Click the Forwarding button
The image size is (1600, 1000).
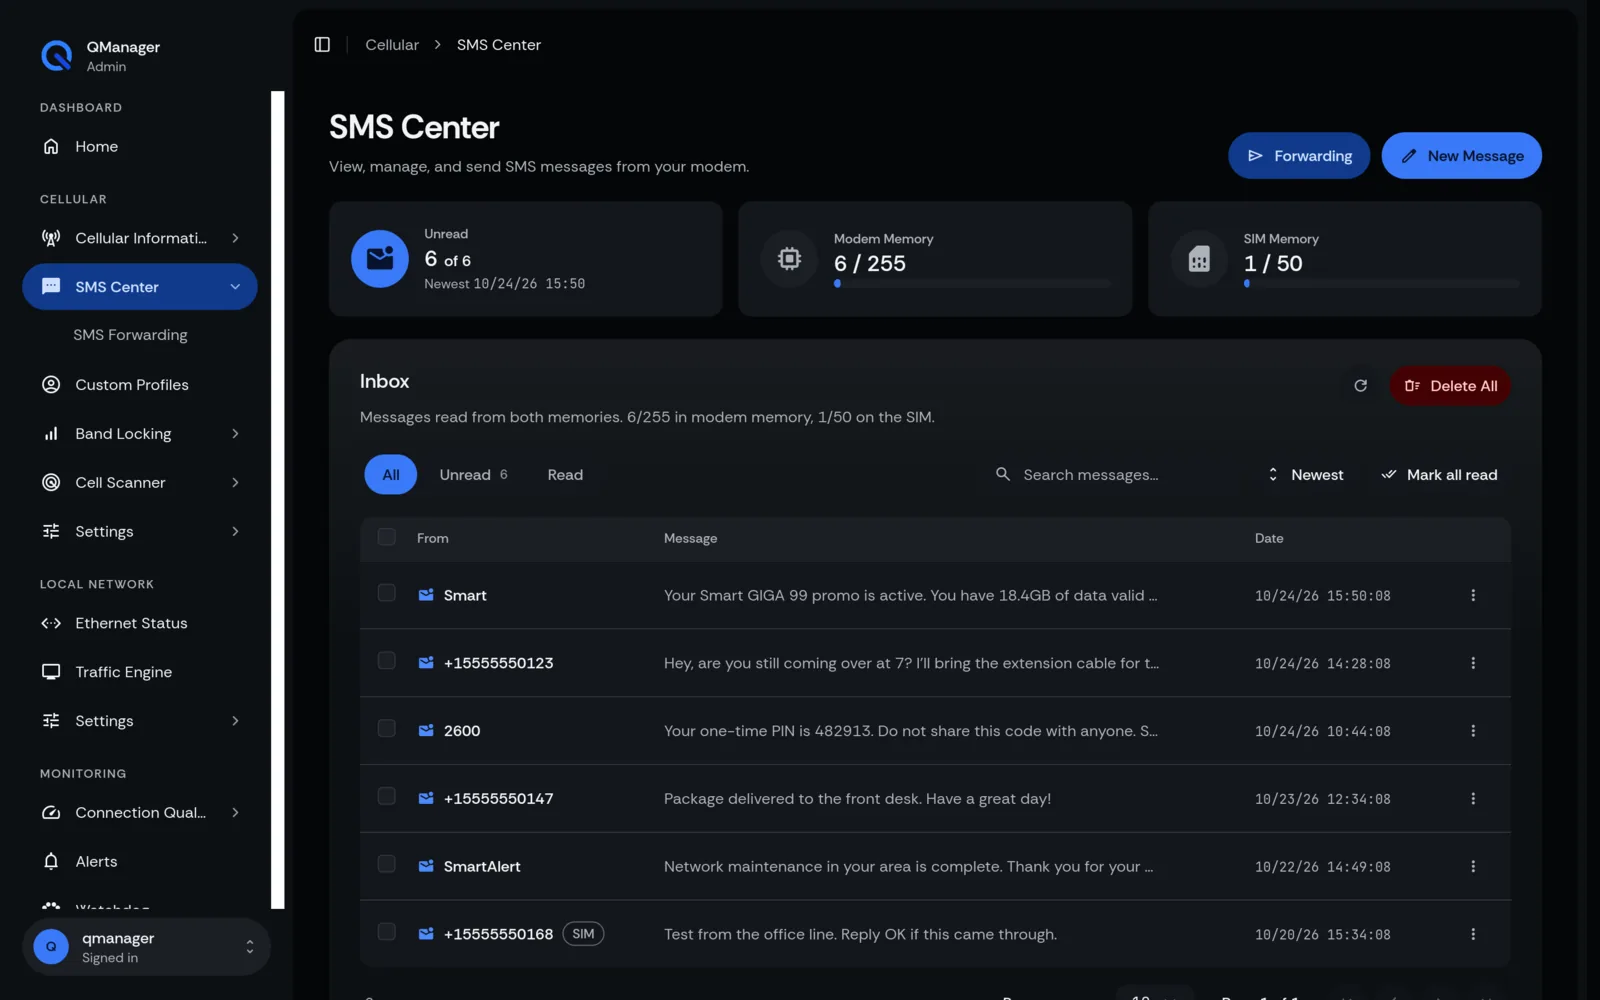pyautogui.click(x=1299, y=156)
